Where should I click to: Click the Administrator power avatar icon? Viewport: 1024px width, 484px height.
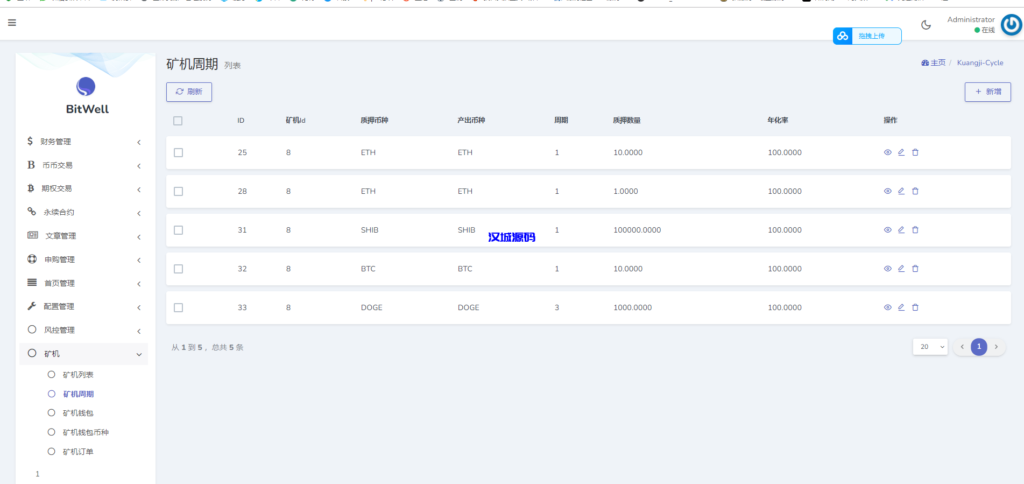(1010, 25)
